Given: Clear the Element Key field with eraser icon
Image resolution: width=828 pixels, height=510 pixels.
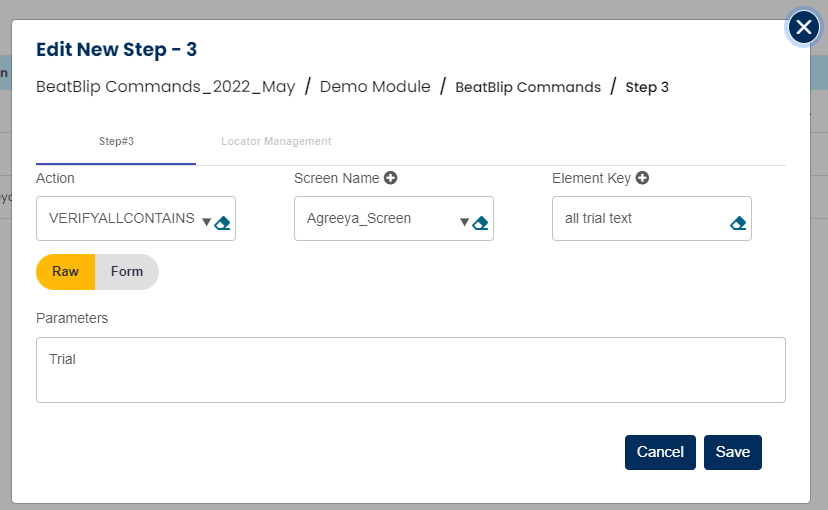Looking at the screenshot, I should pyautogui.click(x=738, y=222).
